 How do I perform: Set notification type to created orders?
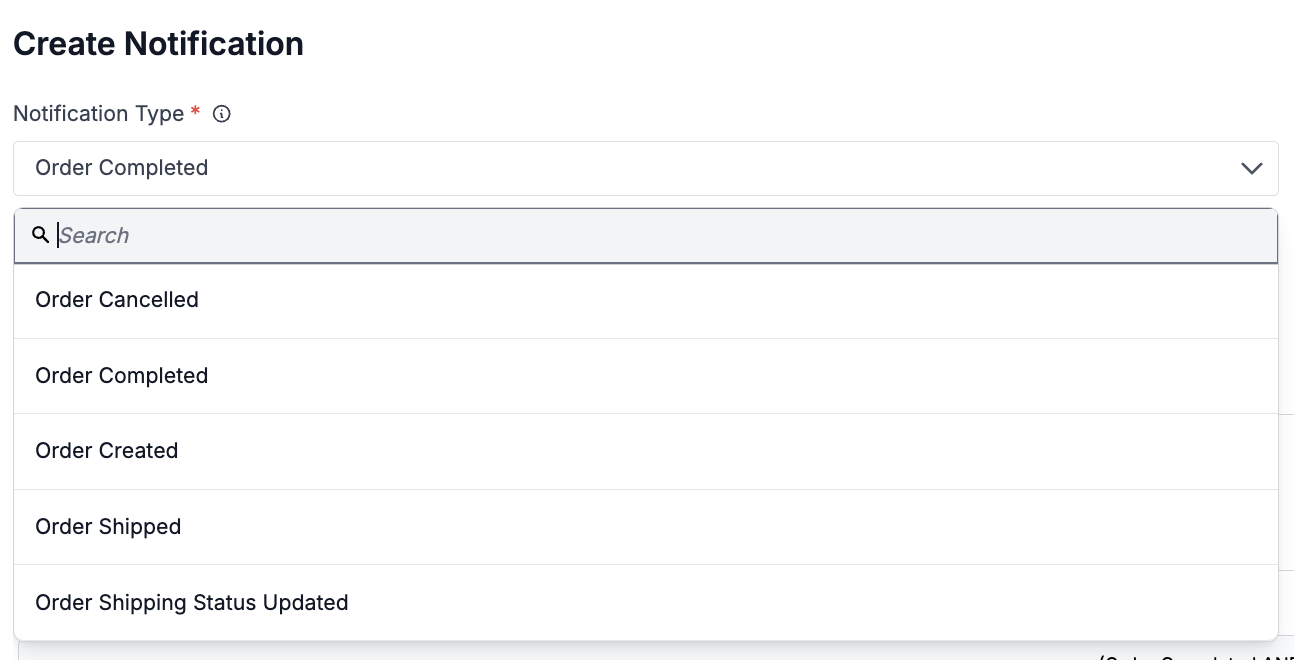107,451
